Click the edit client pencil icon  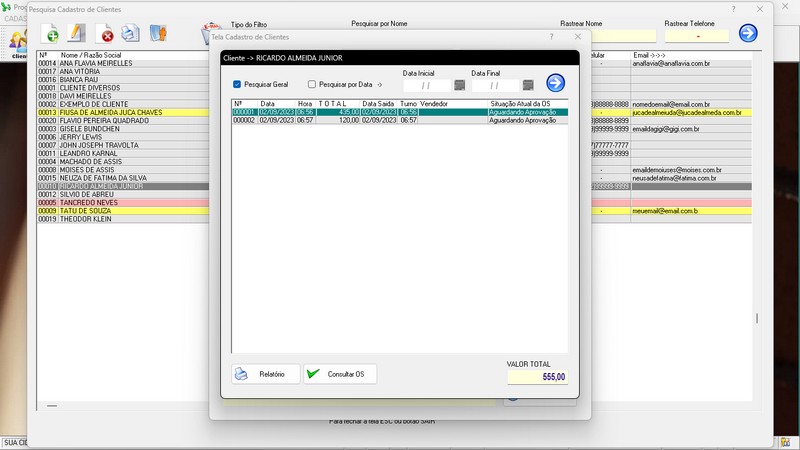click(x=77, y=34)
